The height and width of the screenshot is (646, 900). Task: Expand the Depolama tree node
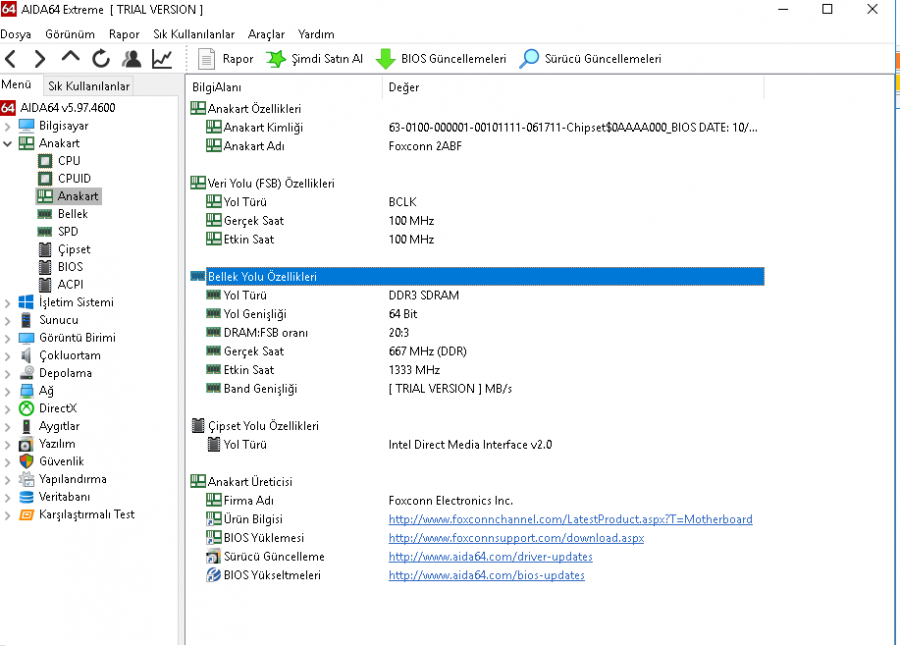7,374
